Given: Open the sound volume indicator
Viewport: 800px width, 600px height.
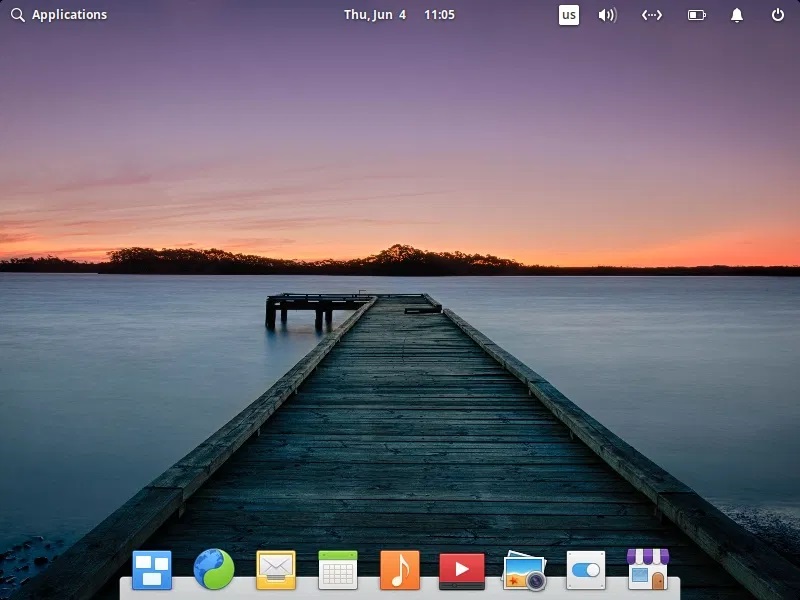Looking at the screenshot, I should (609, 15).
